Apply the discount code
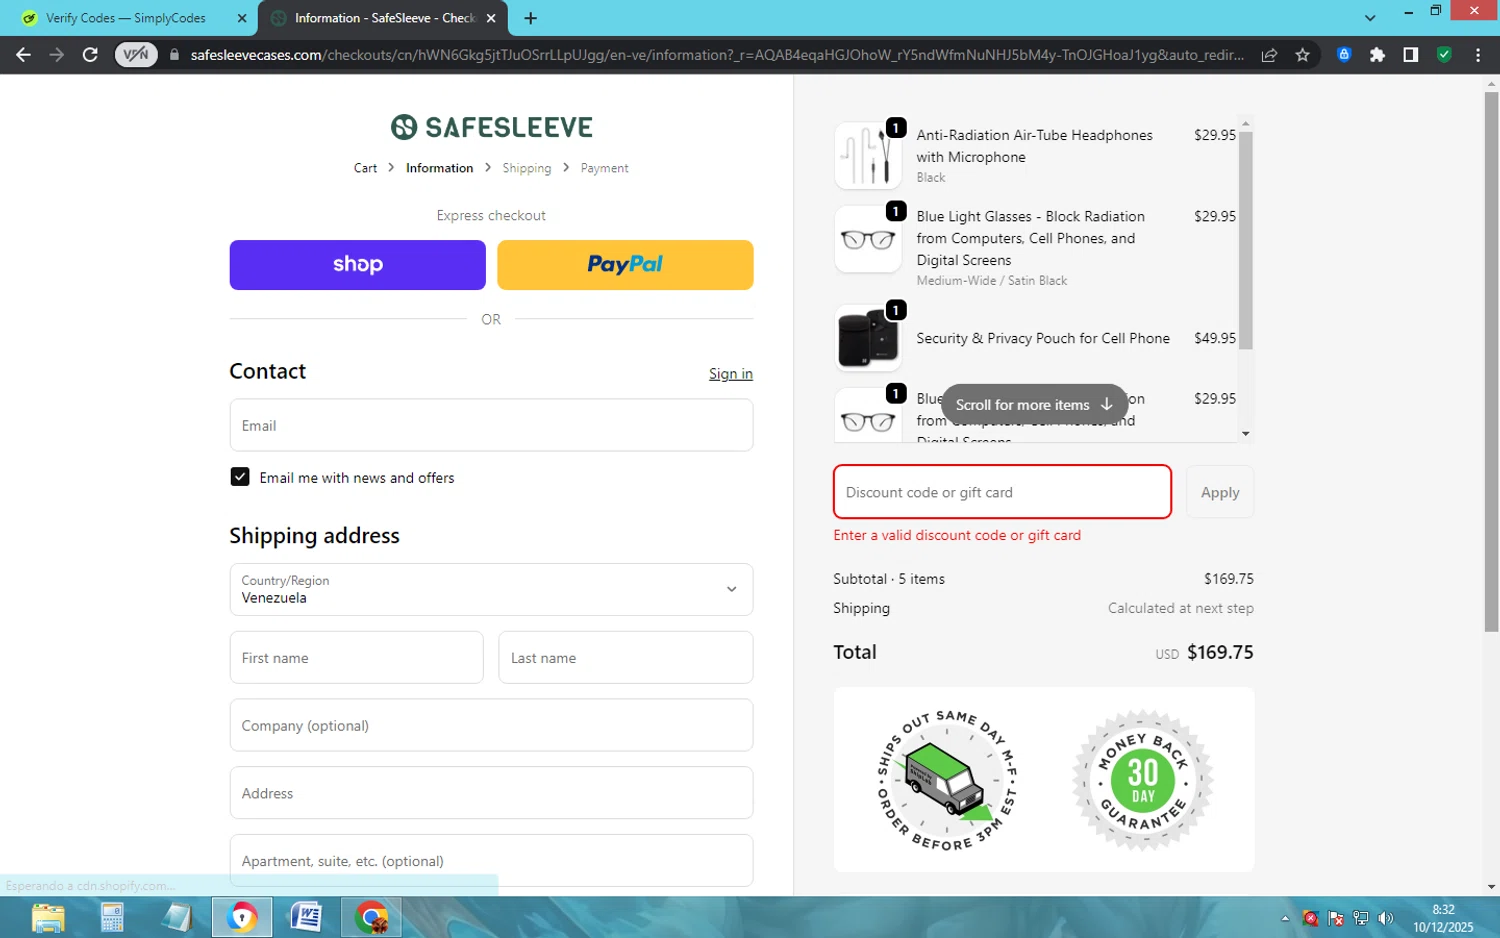 click(x=1220, y=492)
